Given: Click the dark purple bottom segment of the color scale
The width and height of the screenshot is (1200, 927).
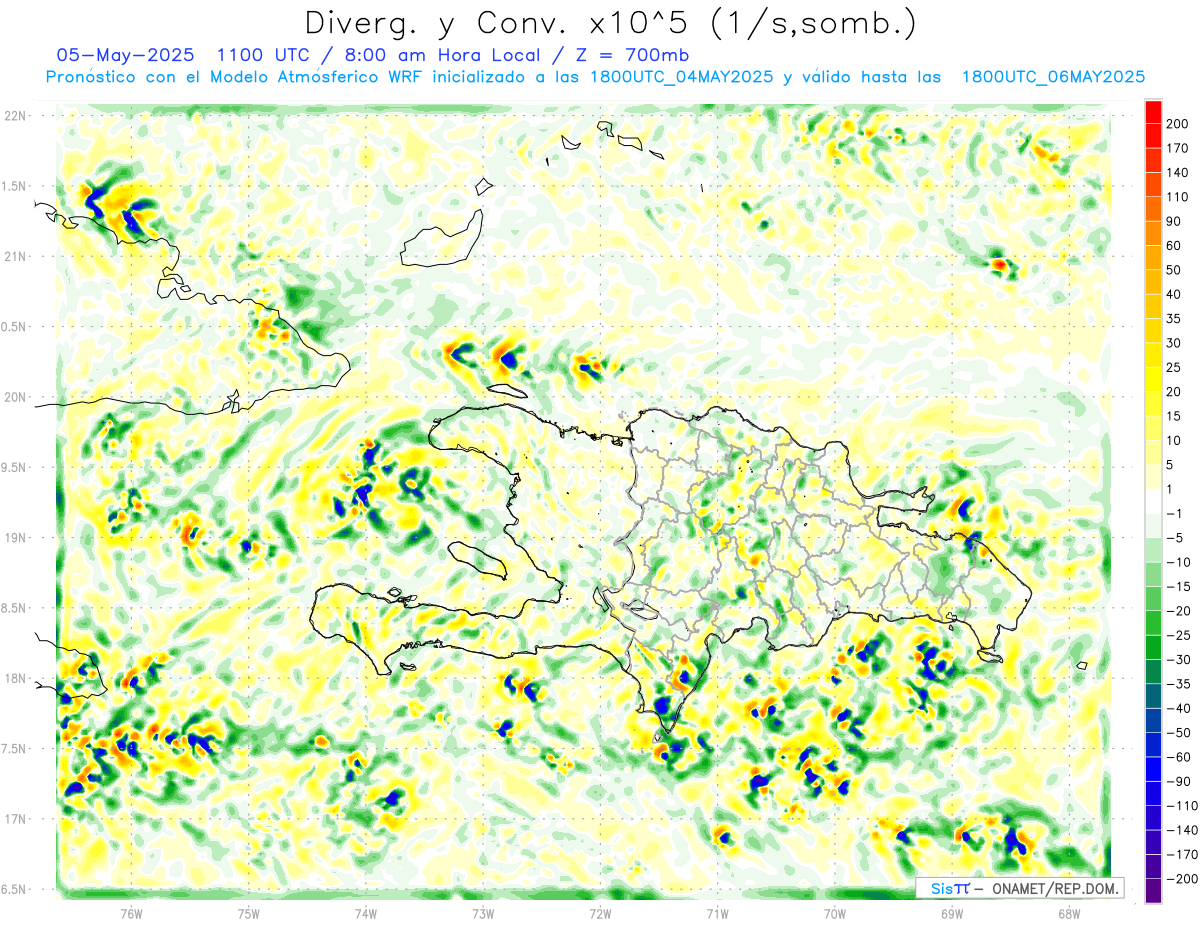Looking at the screenshot, I should tap(1153, 890).
